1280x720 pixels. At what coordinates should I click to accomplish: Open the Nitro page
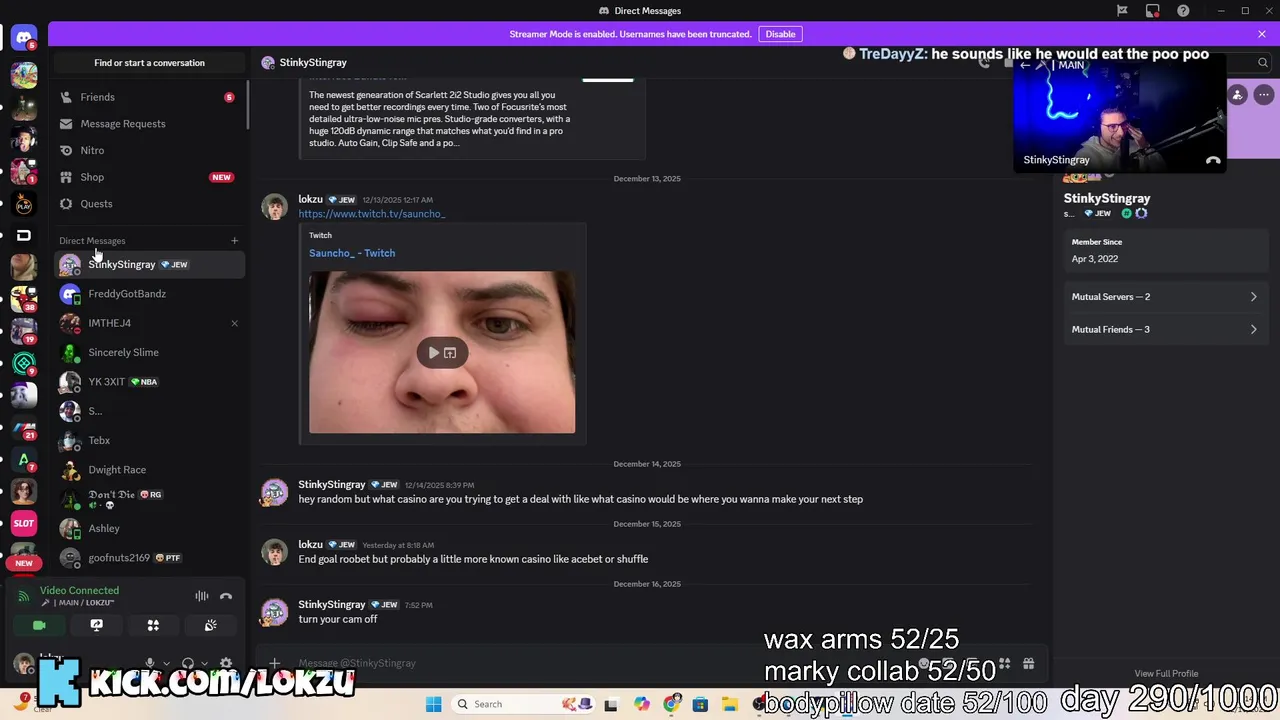[148, 150]
